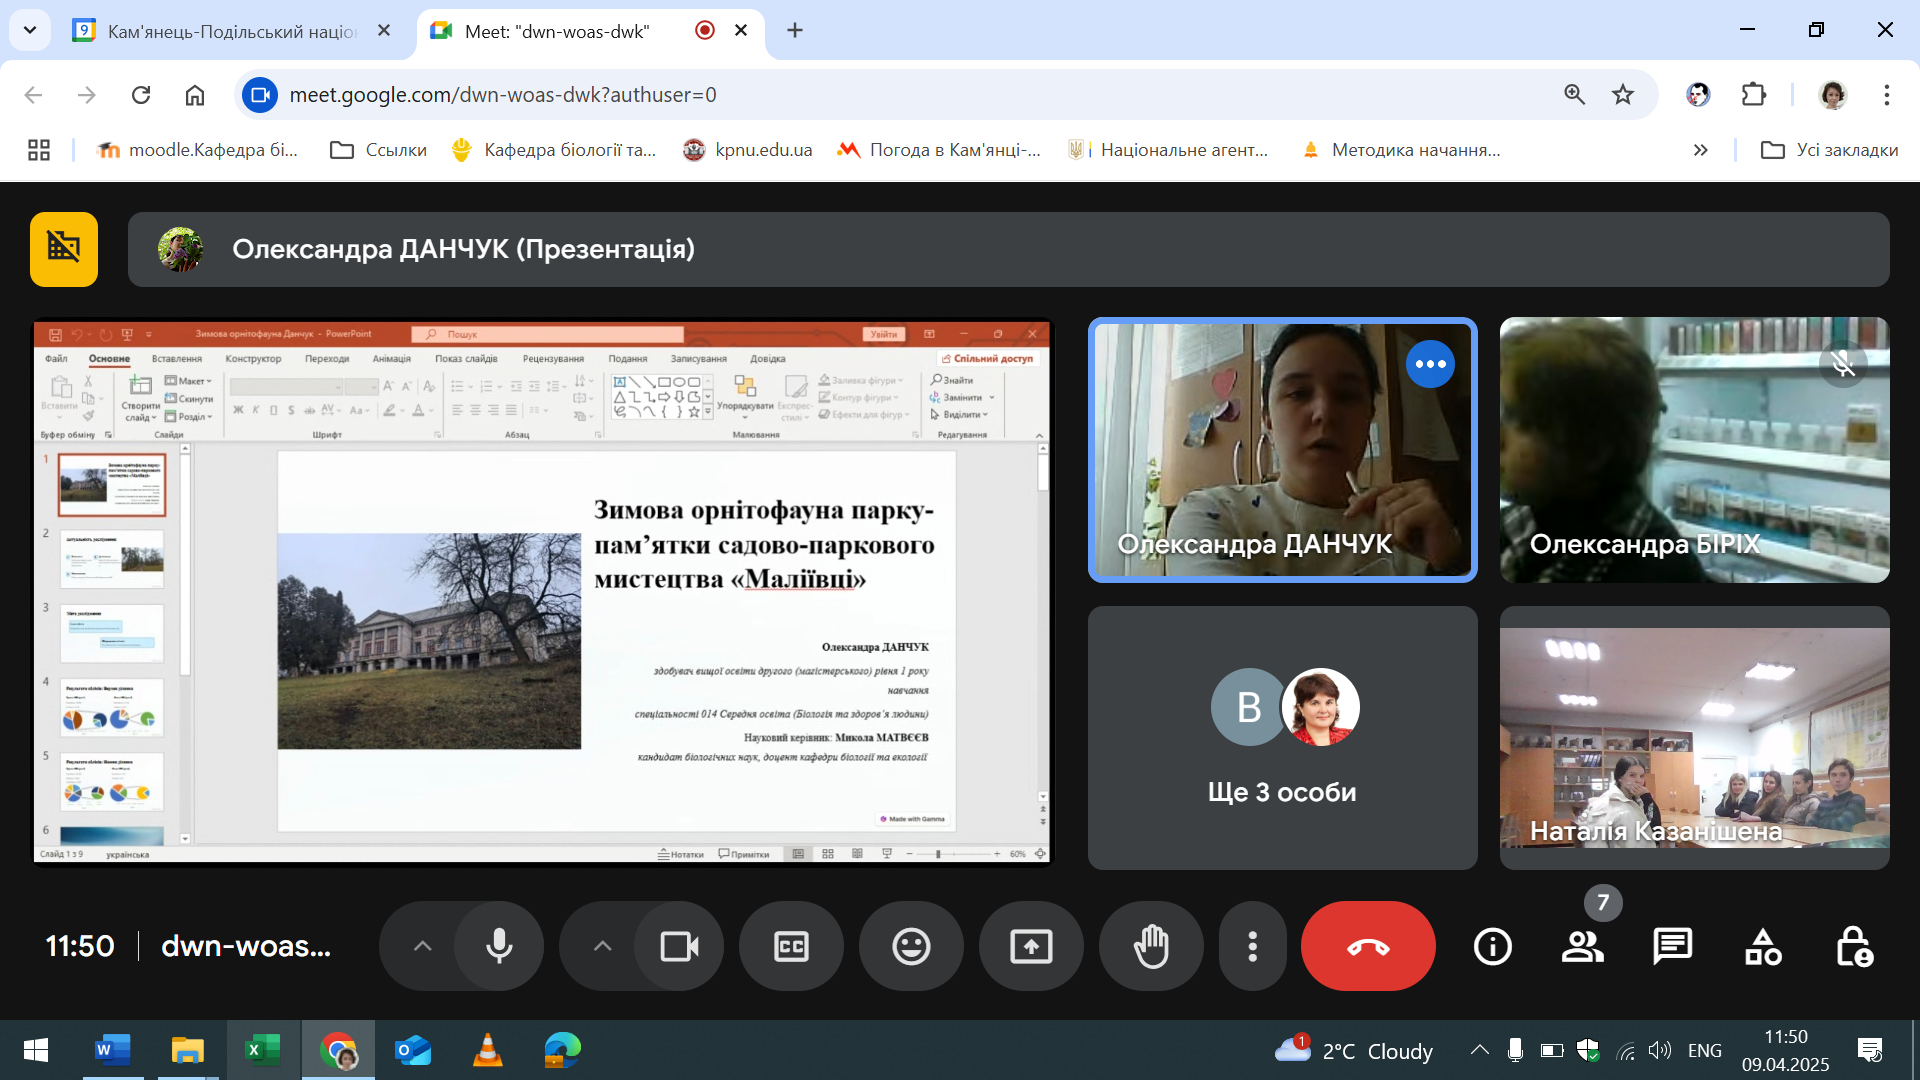The width and height of the screenshot is (1920, 1080).
Task: Click the Ще 3 особи tile
Action: tap(1282, 738)
